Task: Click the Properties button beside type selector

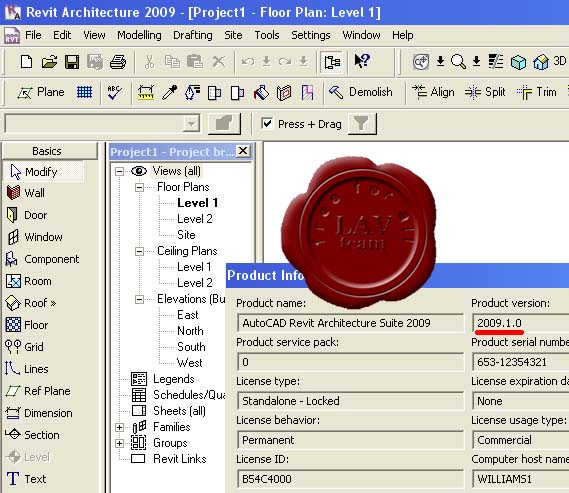Action: click(x=224, y=124)
